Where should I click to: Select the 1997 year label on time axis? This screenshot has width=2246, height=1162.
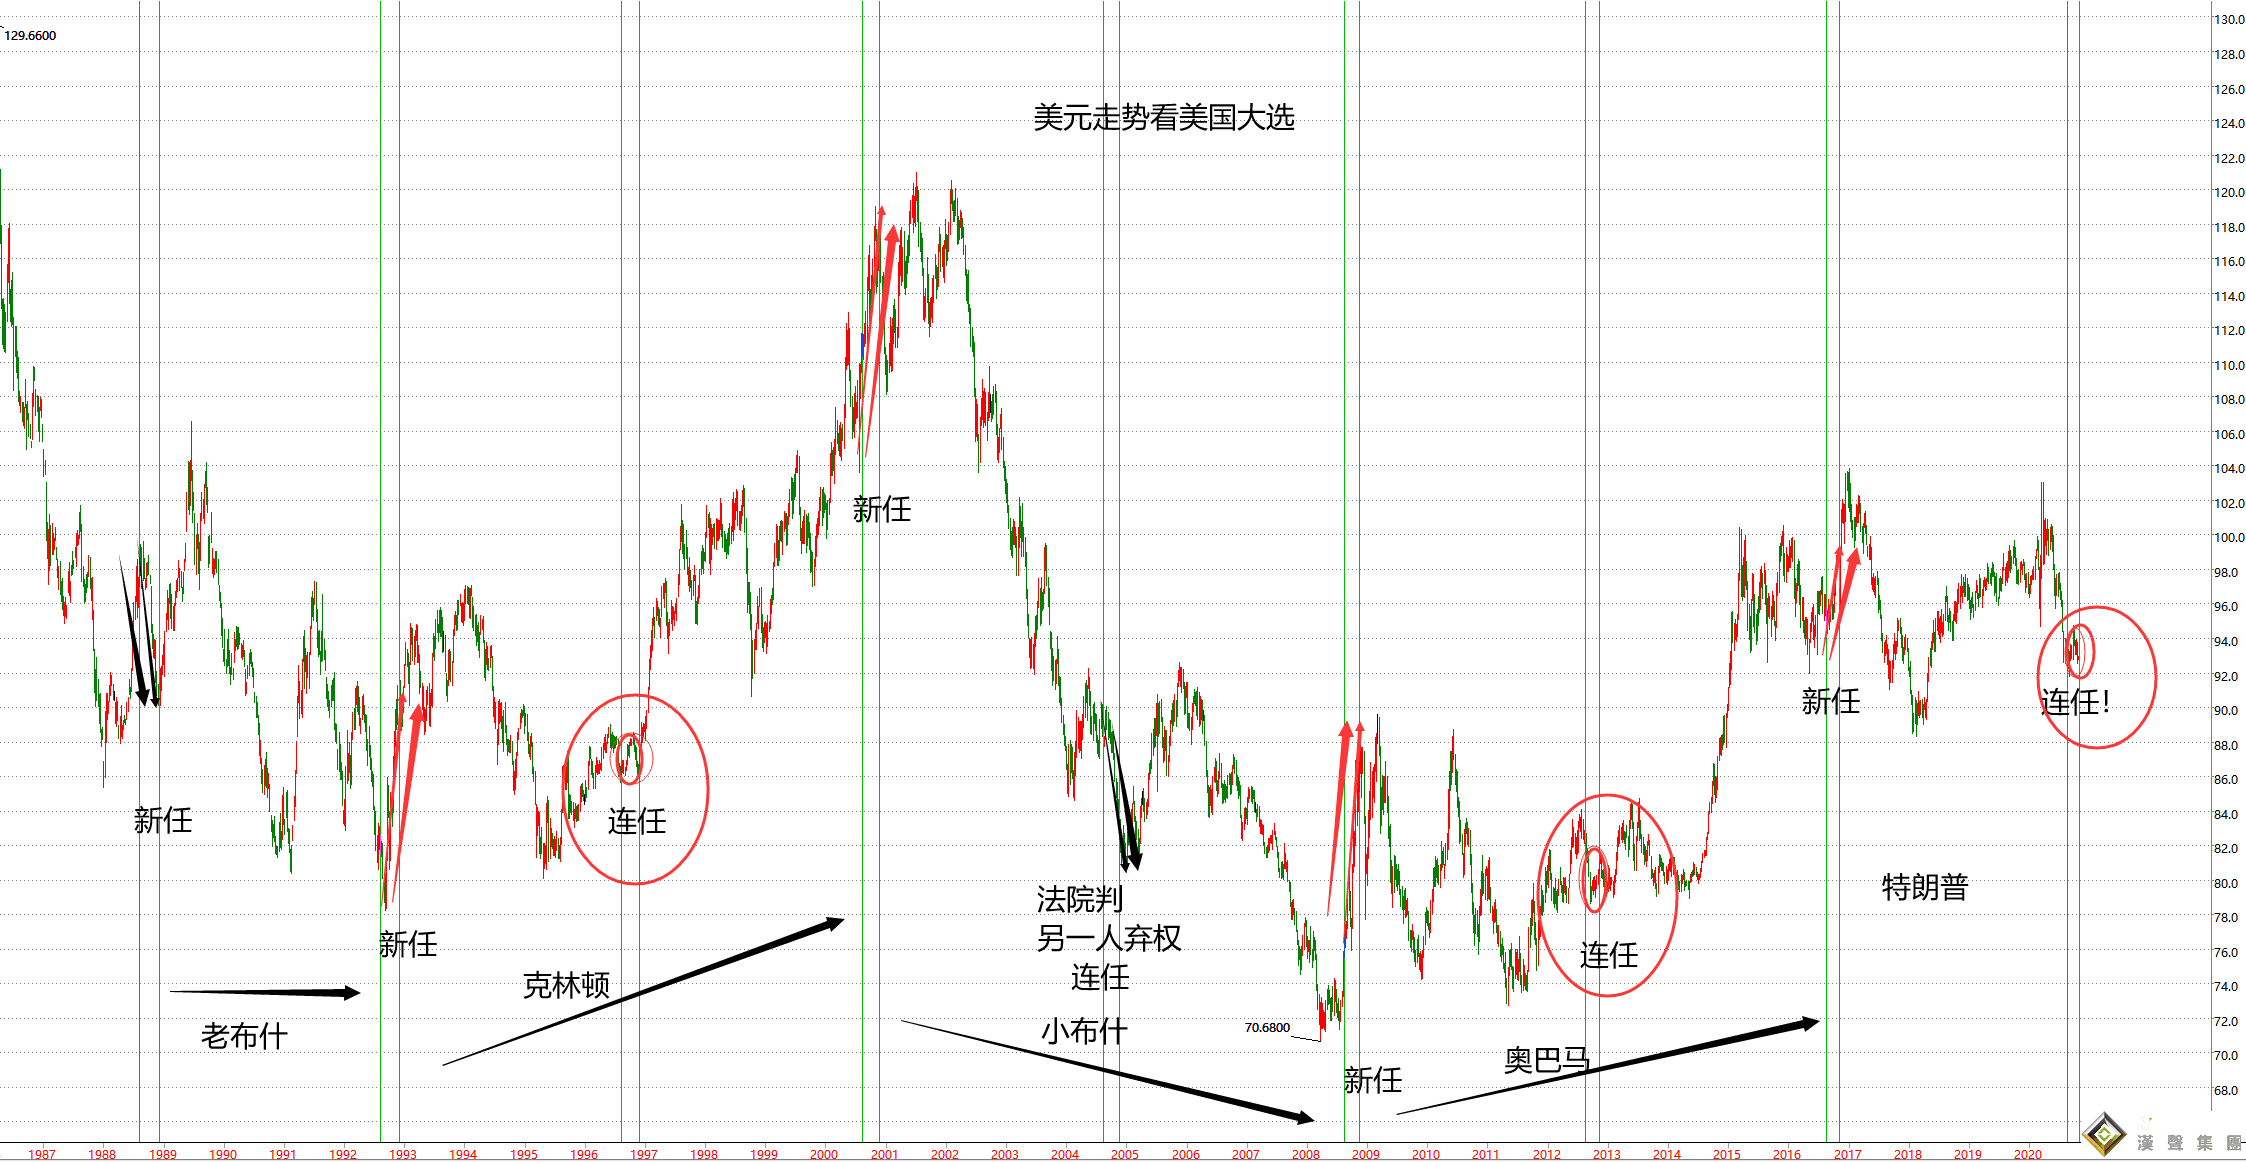(x=644, y=1154)
